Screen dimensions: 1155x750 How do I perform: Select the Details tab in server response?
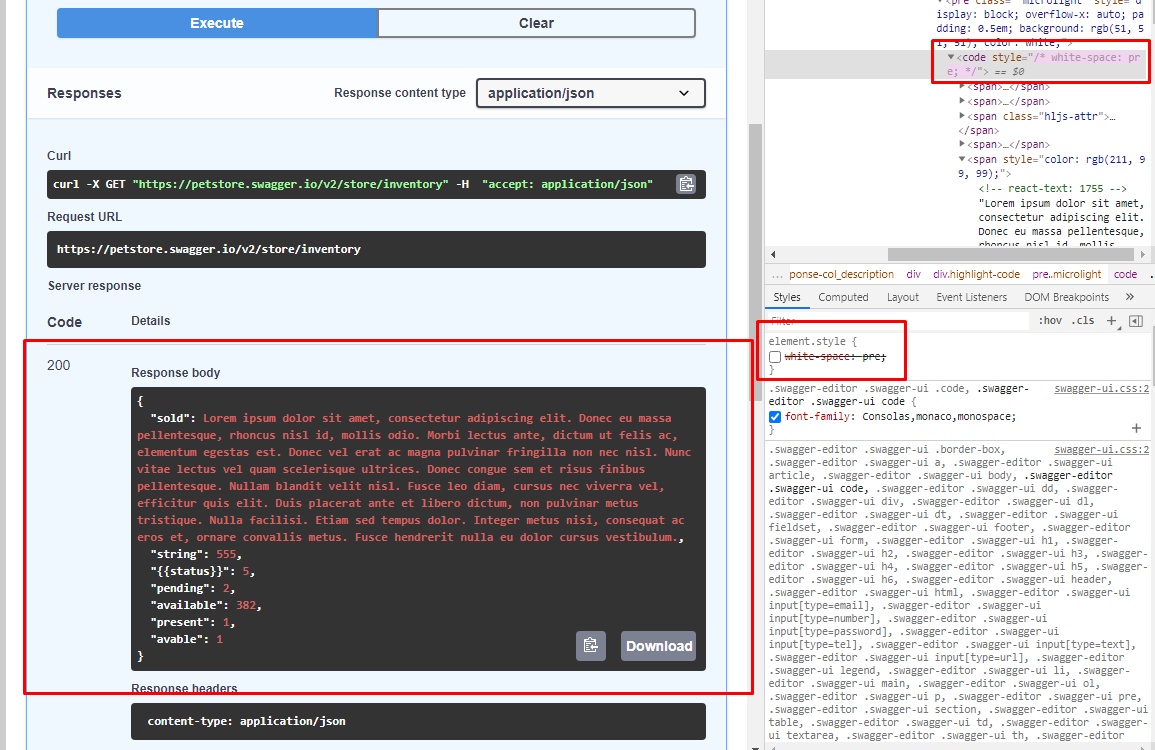coord(150,321)
